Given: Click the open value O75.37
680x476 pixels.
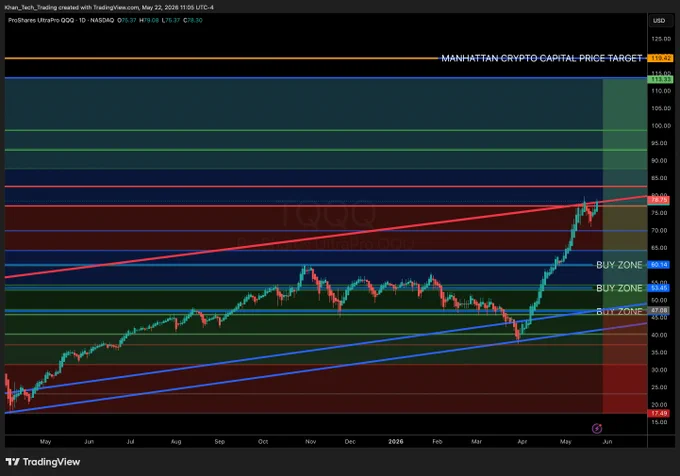Looking at the screenshot, I should [x=127, y=20].
